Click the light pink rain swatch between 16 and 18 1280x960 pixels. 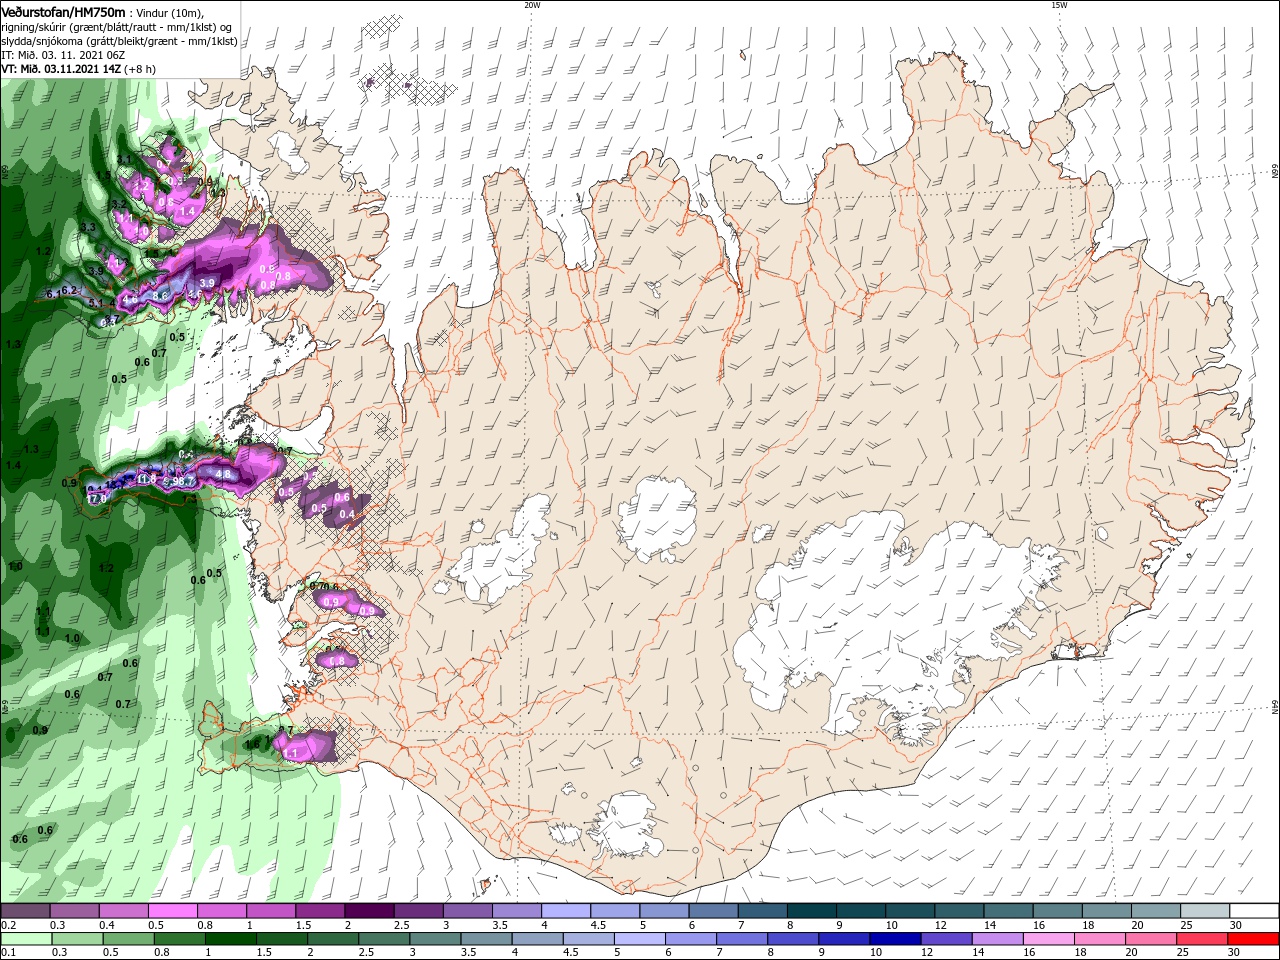click(1049, 938)
